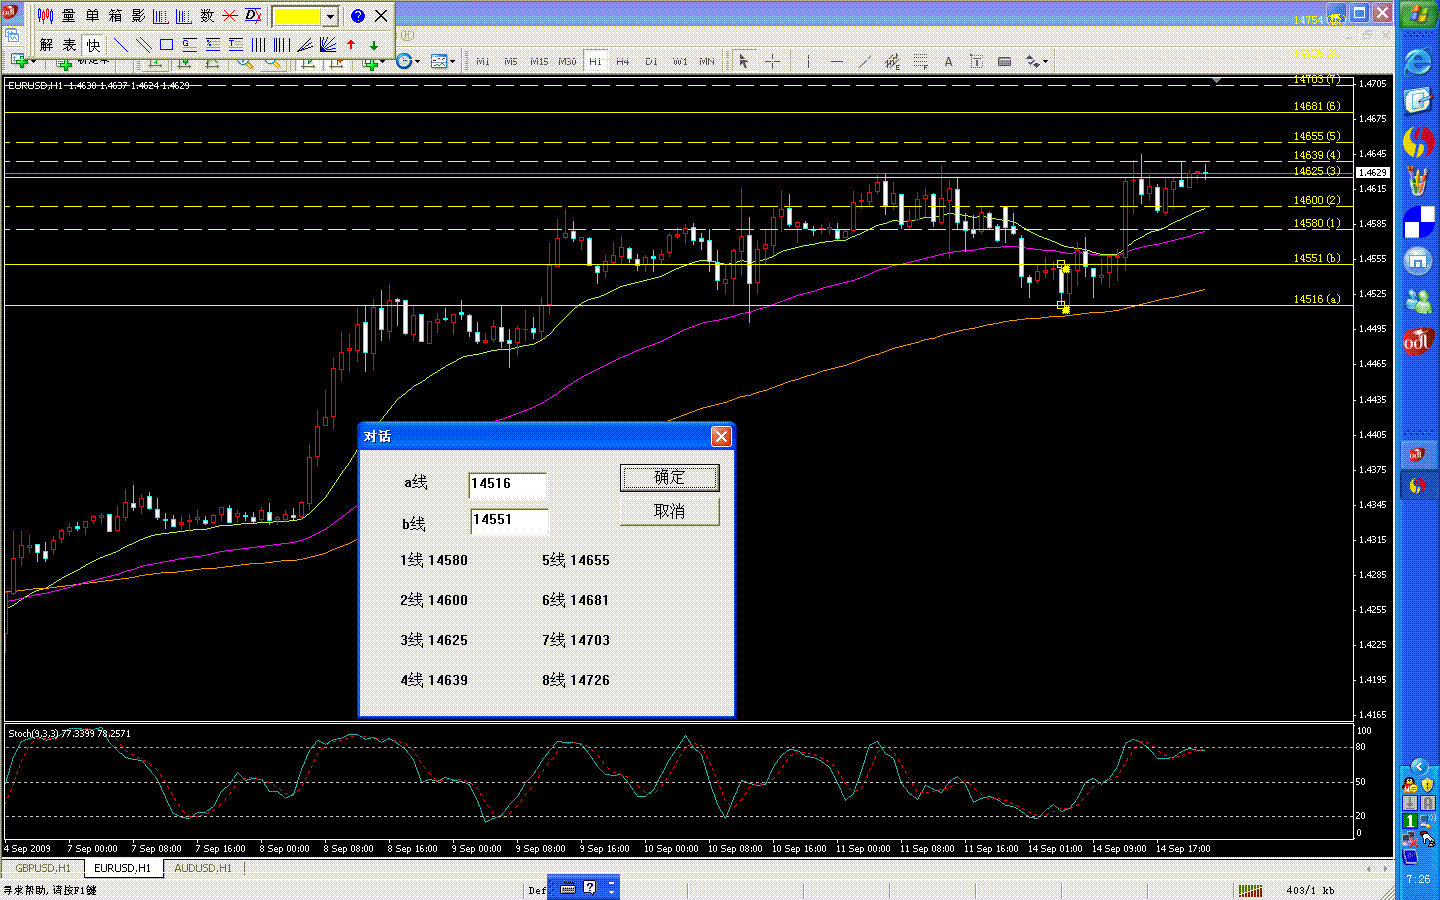
Task: Switch to the AUDUSD,H1 chart tab
Action: point(203,868)
